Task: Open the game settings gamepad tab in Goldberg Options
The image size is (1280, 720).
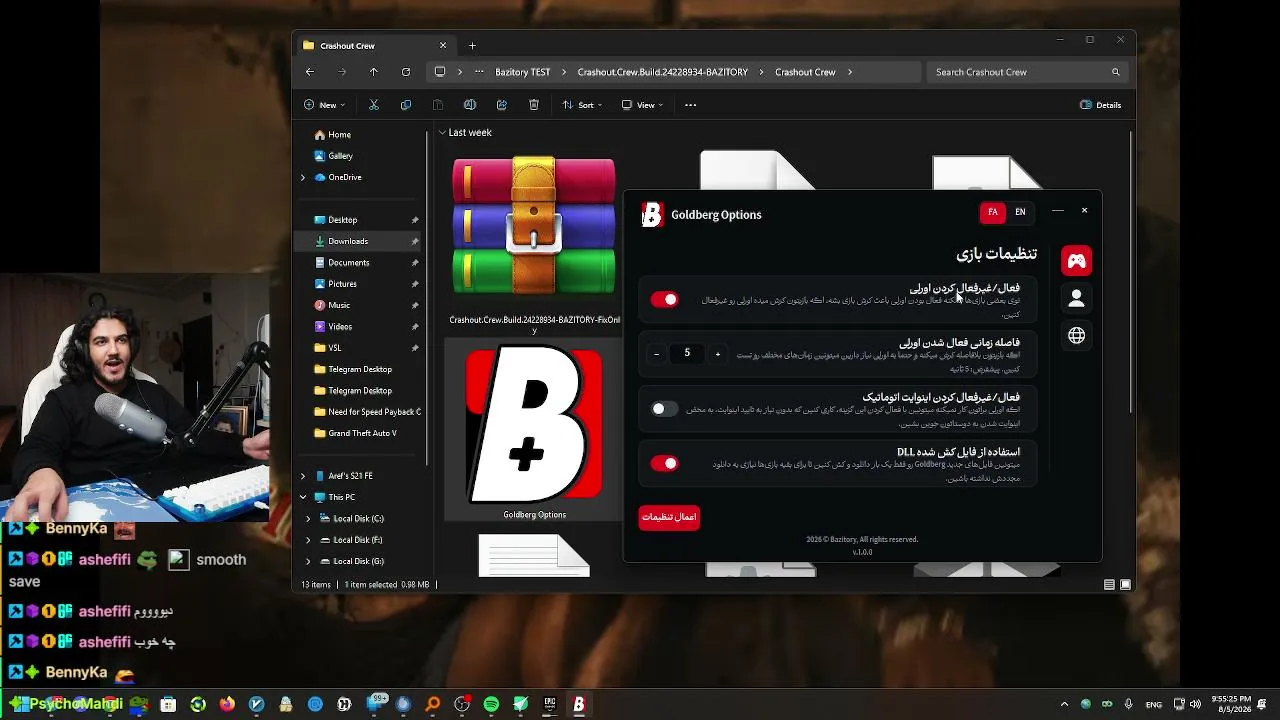Action: (x=1076, y=261)
